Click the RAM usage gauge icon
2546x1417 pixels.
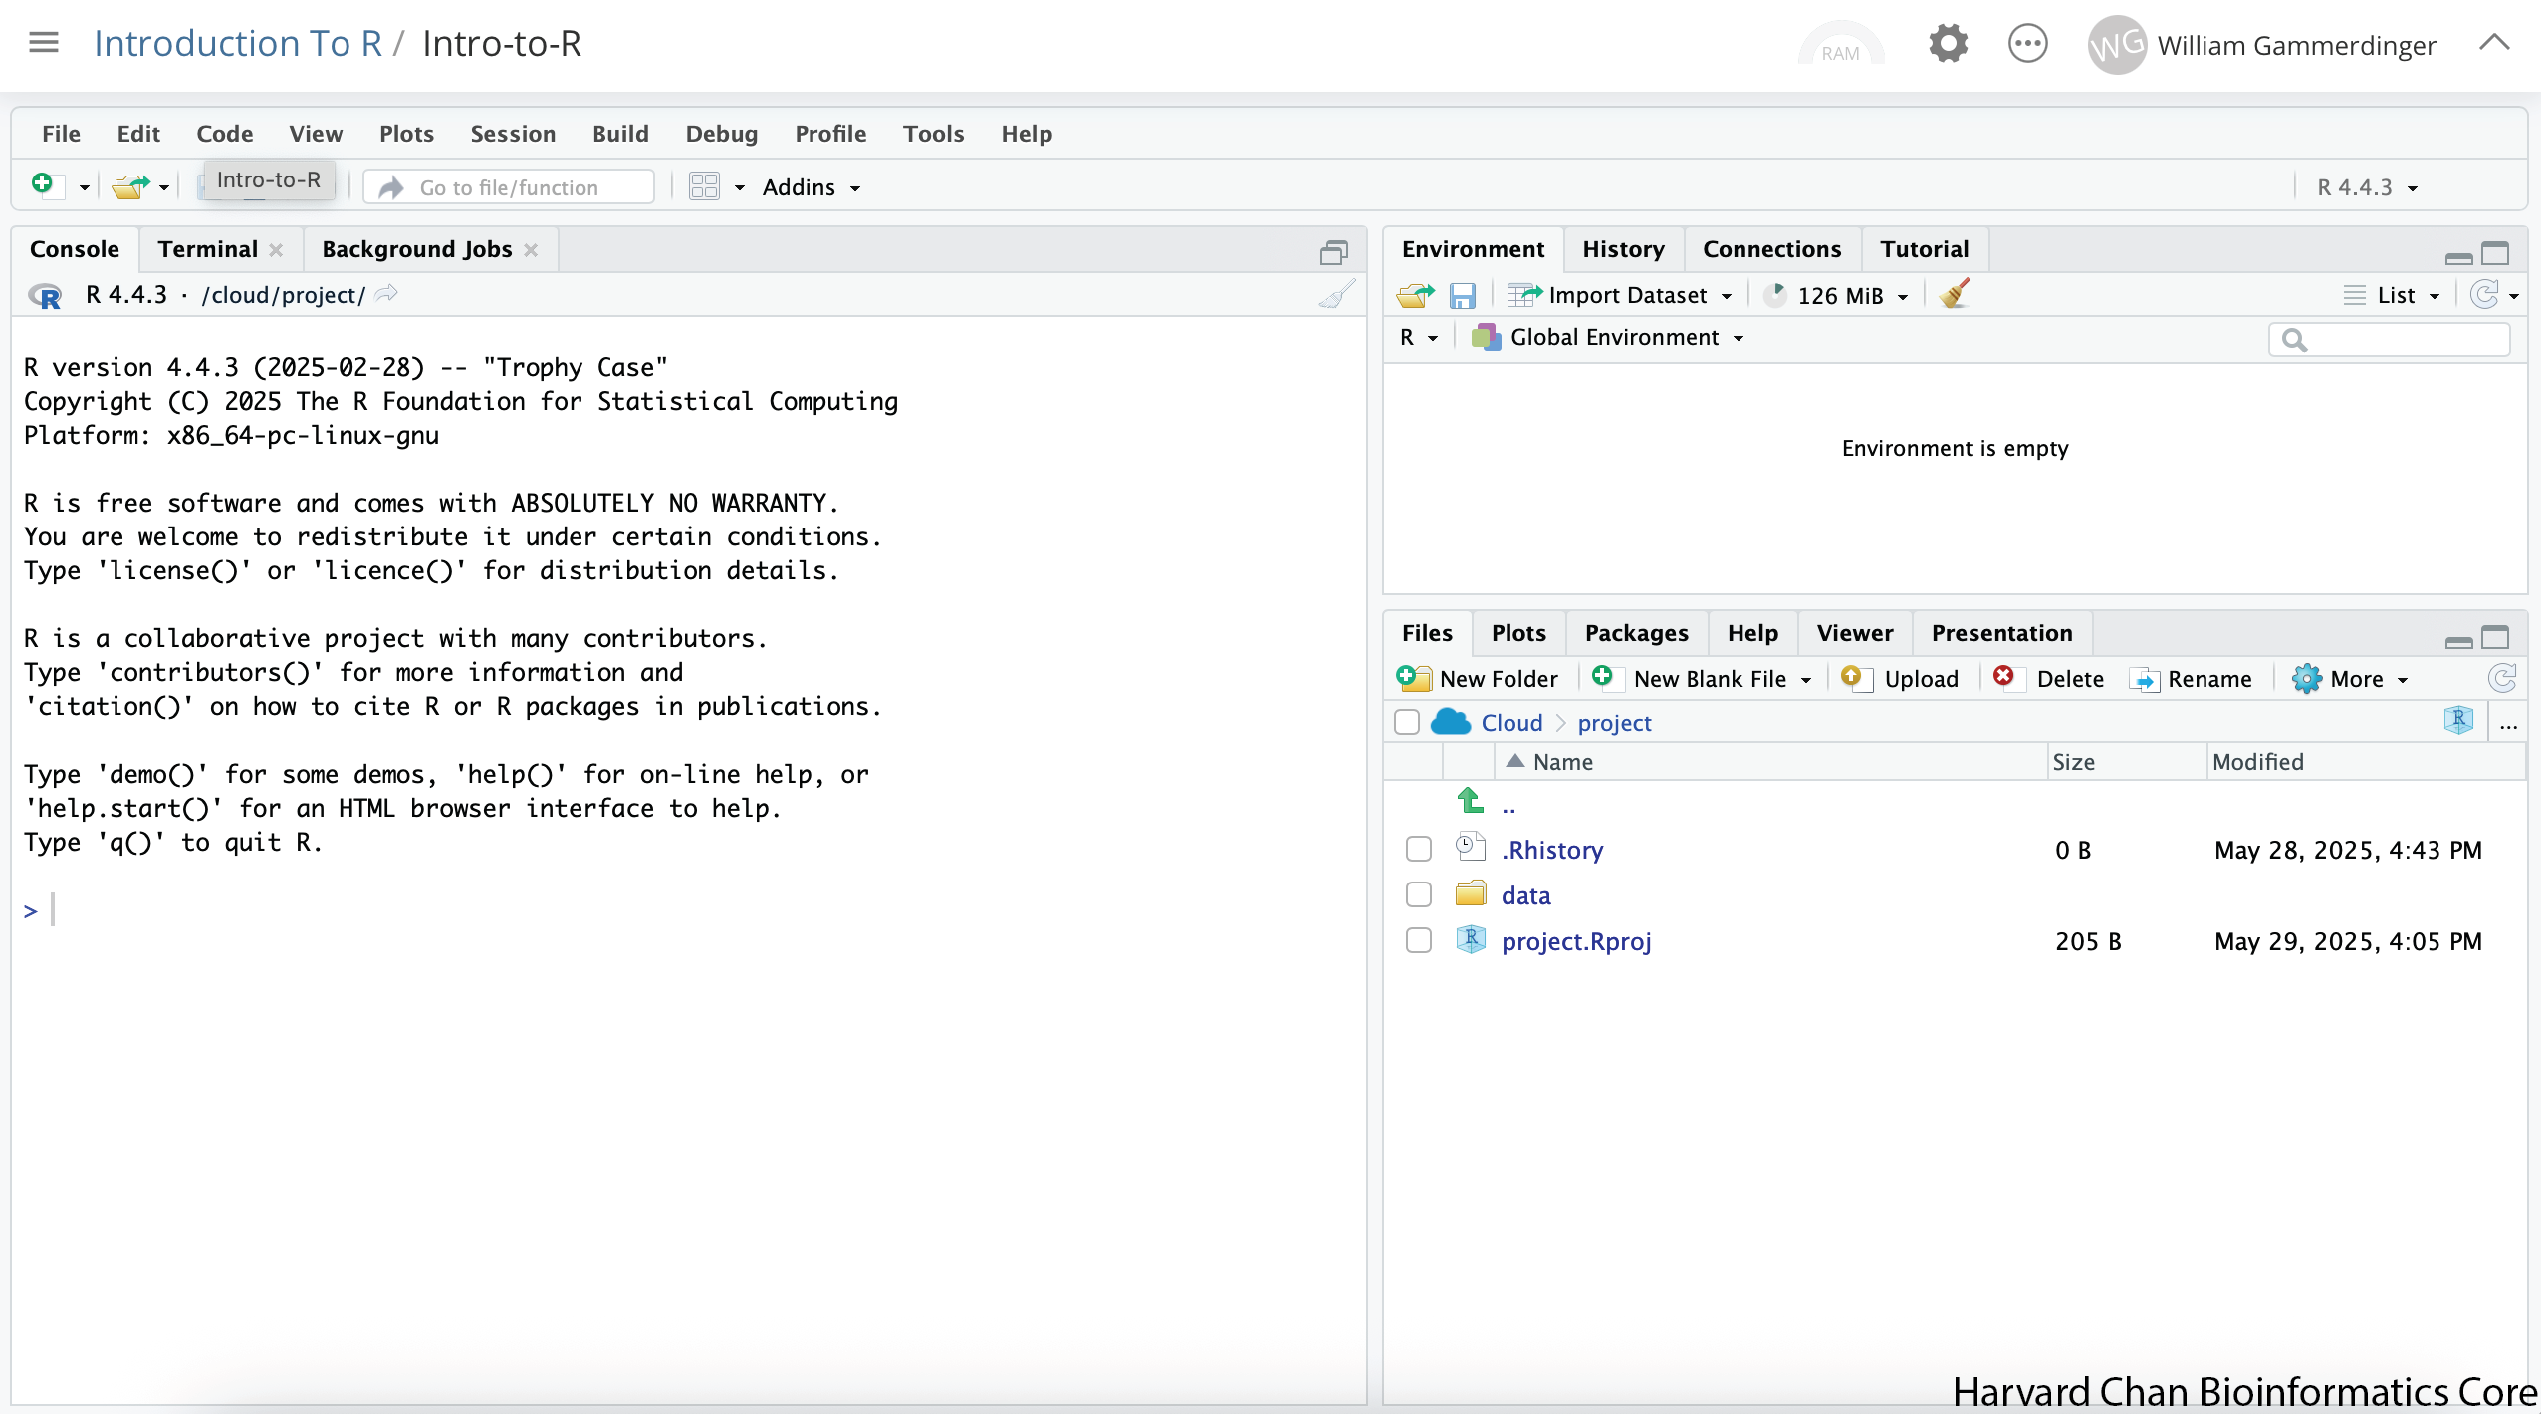(1842, 47)
